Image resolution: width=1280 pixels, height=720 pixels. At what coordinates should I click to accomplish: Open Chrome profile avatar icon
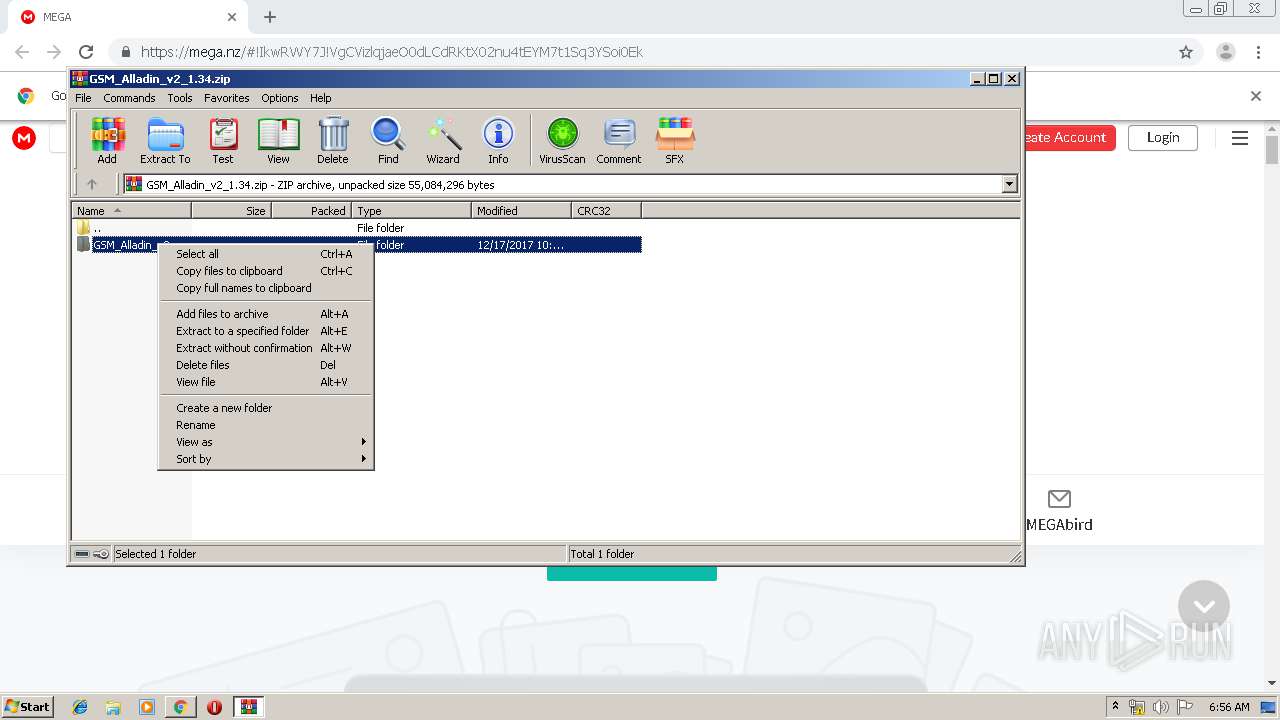(1226, 52)
